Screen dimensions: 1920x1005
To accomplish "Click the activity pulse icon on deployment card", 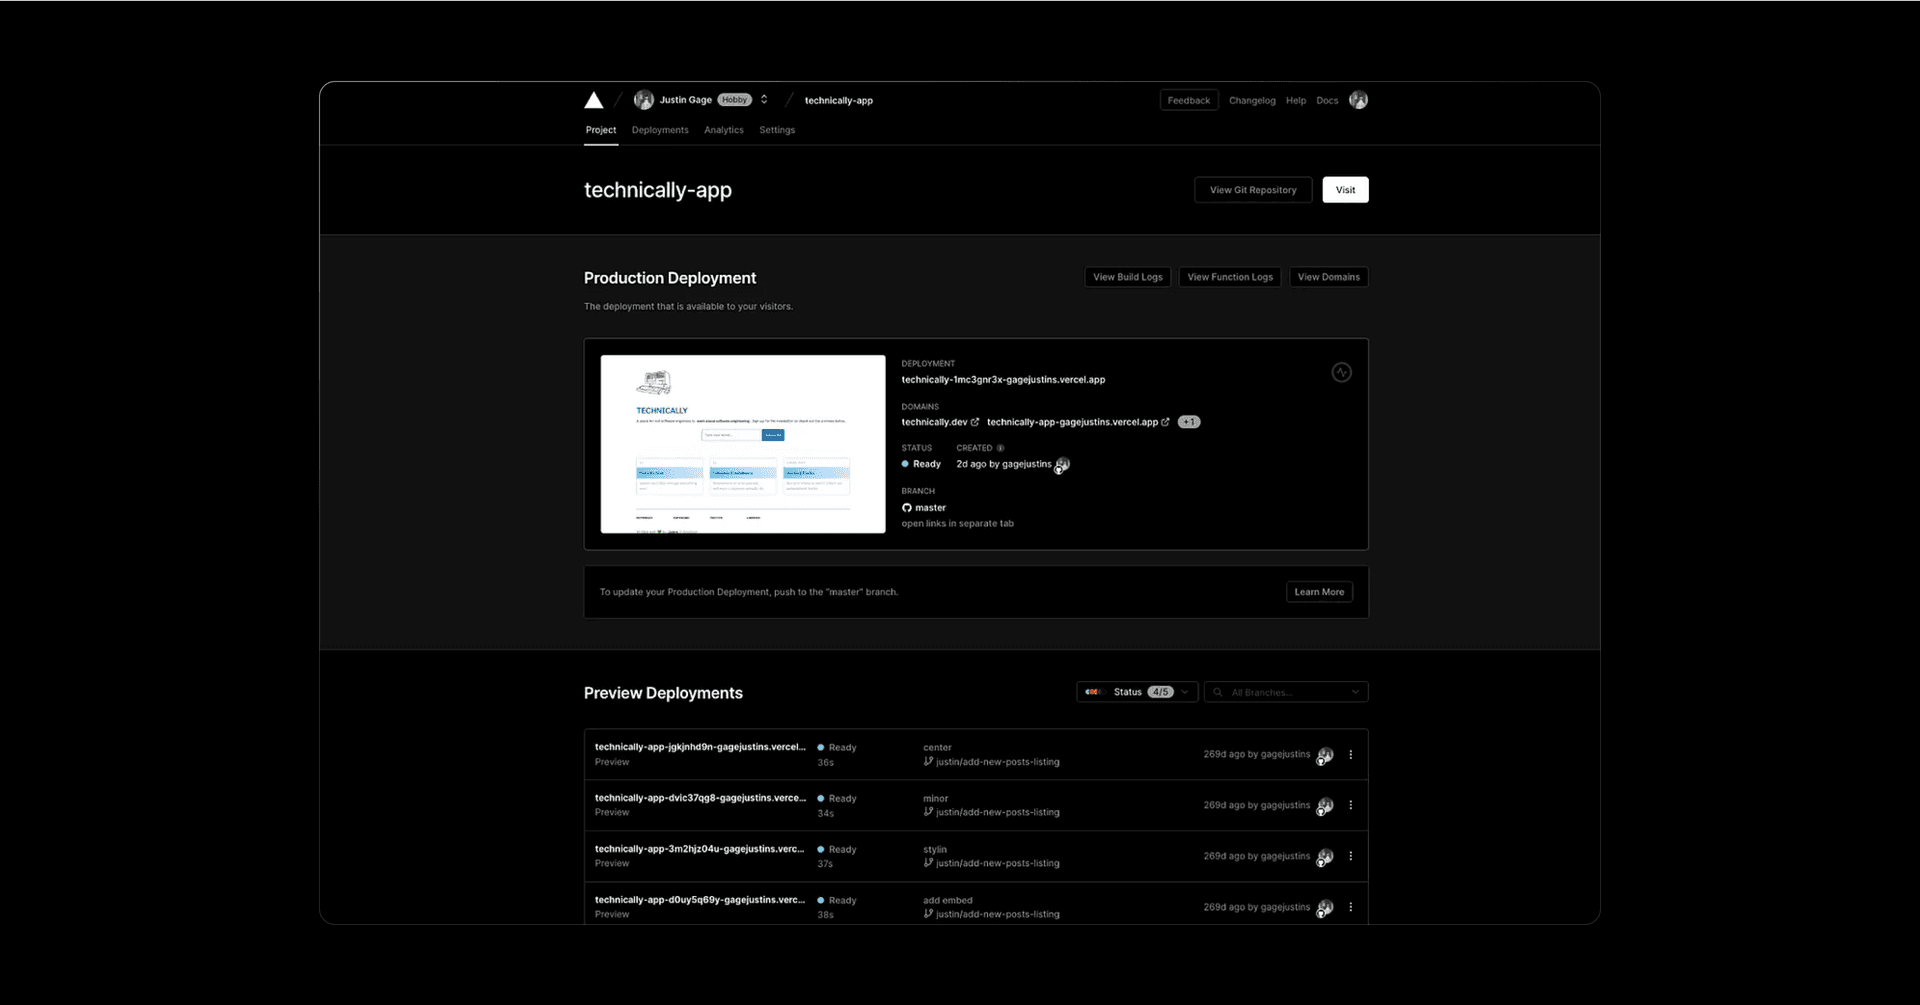I will coord(1341,373).
